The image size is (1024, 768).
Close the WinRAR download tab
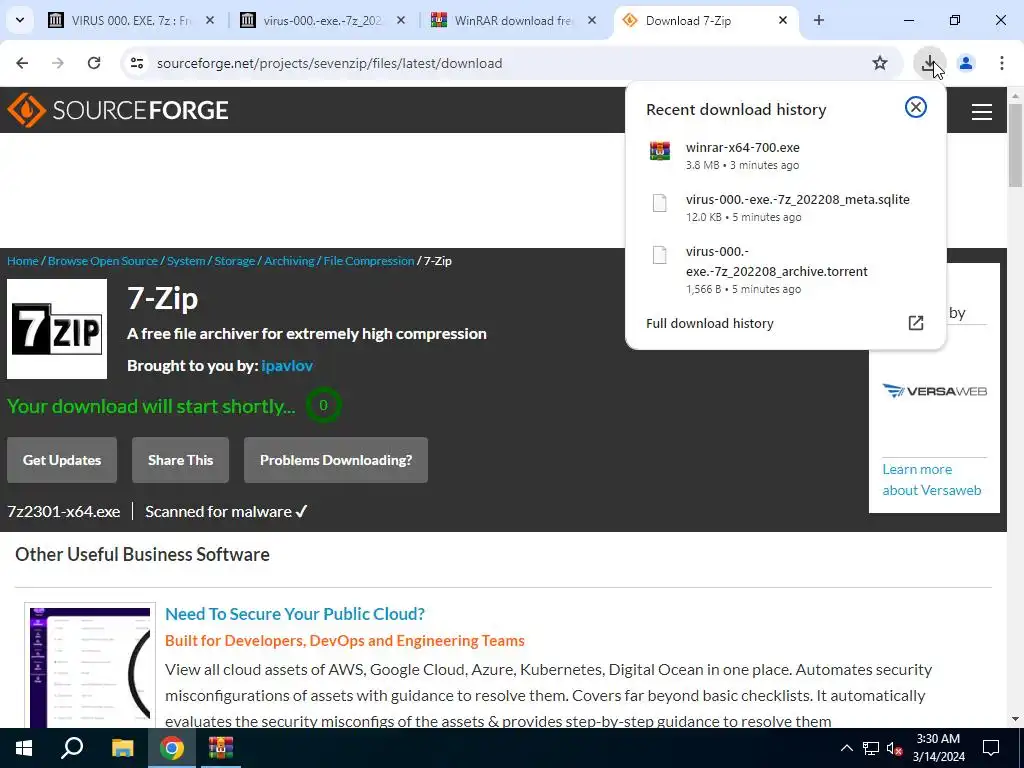point(592,20)
